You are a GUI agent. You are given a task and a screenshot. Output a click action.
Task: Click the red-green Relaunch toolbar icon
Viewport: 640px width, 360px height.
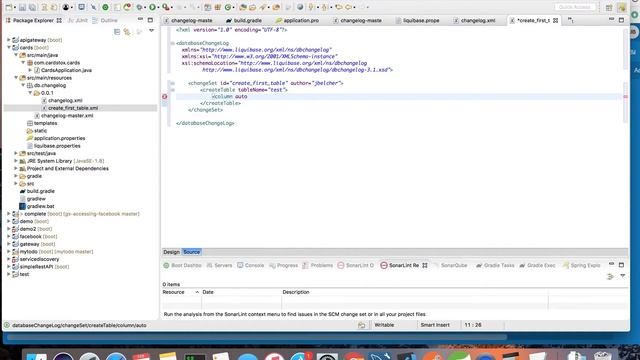tap(127, 7)
